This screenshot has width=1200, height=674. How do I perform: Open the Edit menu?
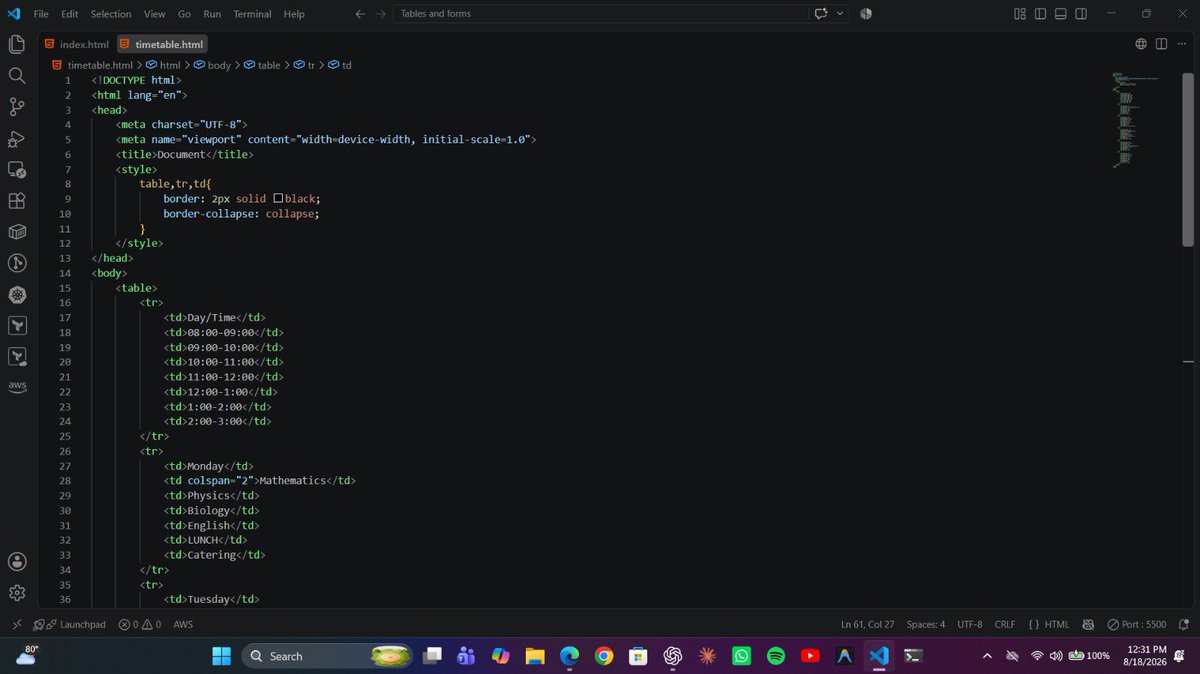(x=69, y=14)
